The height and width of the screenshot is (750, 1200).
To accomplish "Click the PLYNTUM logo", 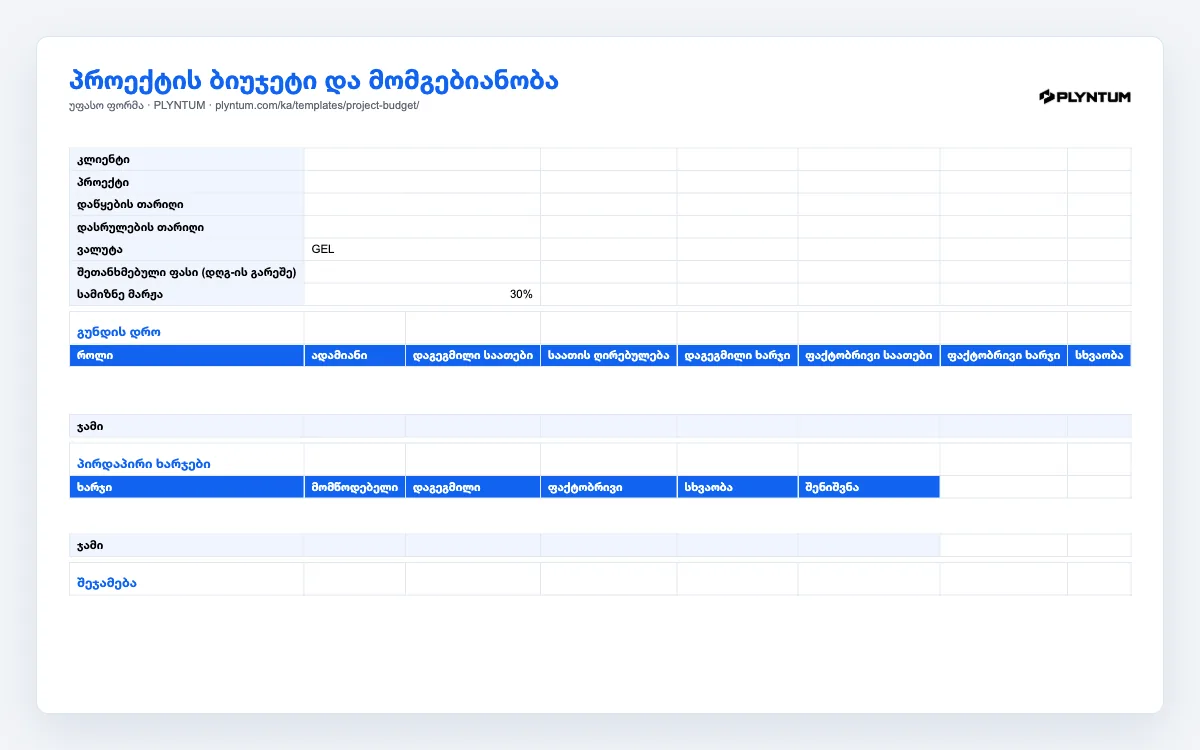I will click(x=1085, y=96).
